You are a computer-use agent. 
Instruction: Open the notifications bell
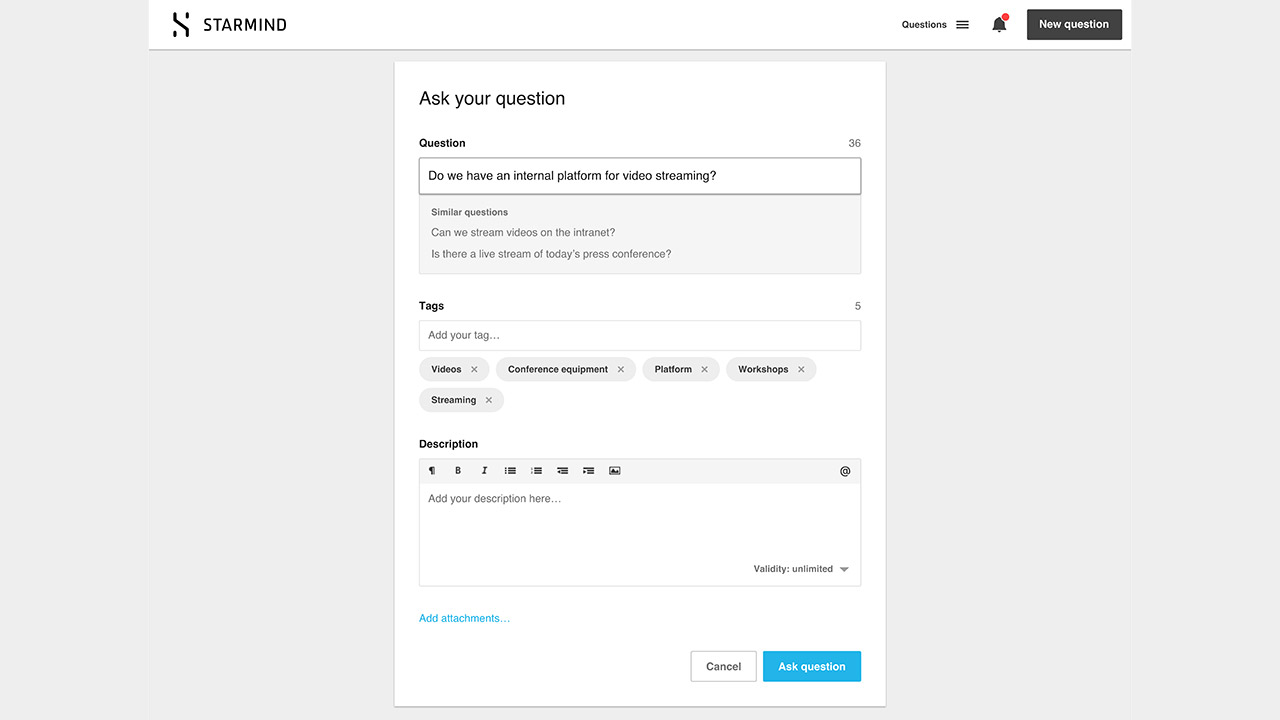(999, 25)
